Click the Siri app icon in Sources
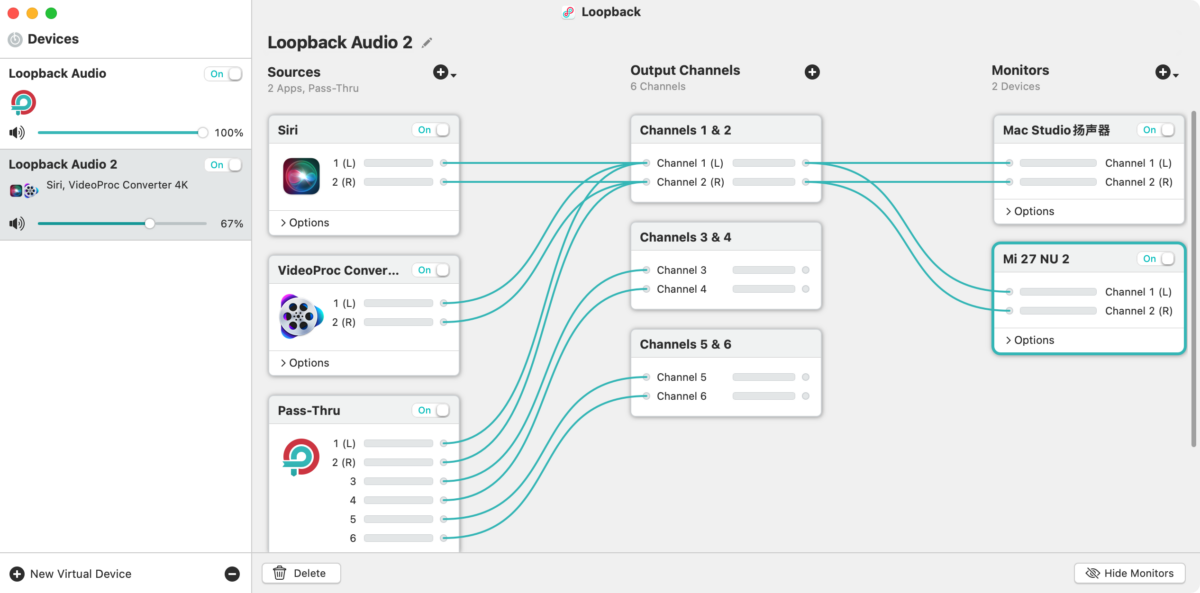 point(301,176)
